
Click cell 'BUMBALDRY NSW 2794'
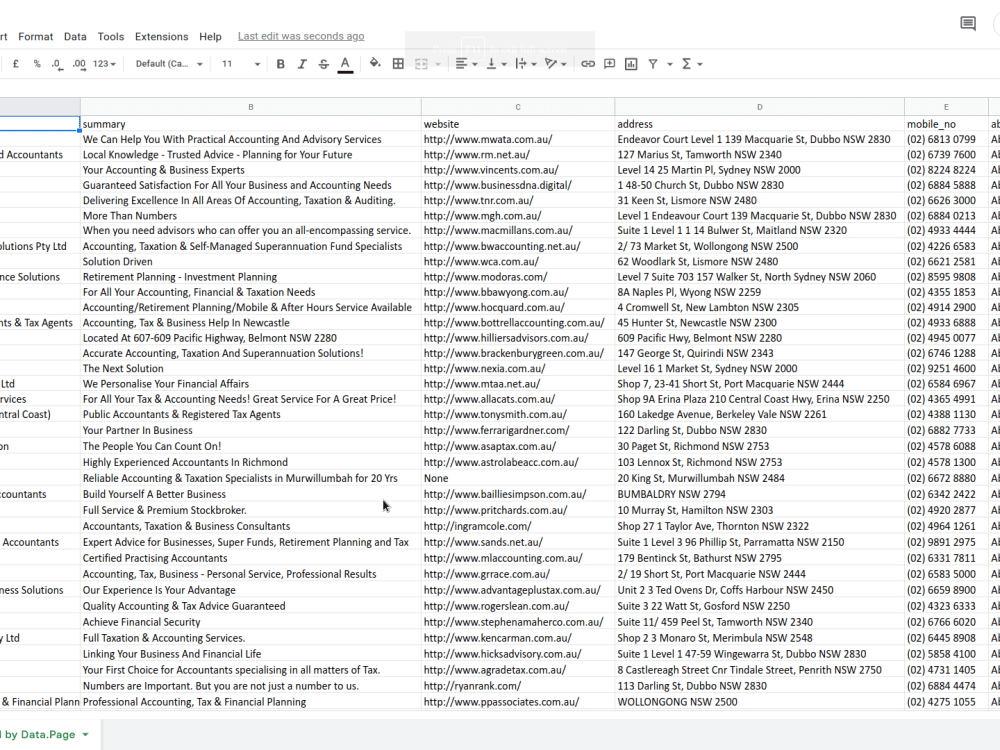(760, 494)
